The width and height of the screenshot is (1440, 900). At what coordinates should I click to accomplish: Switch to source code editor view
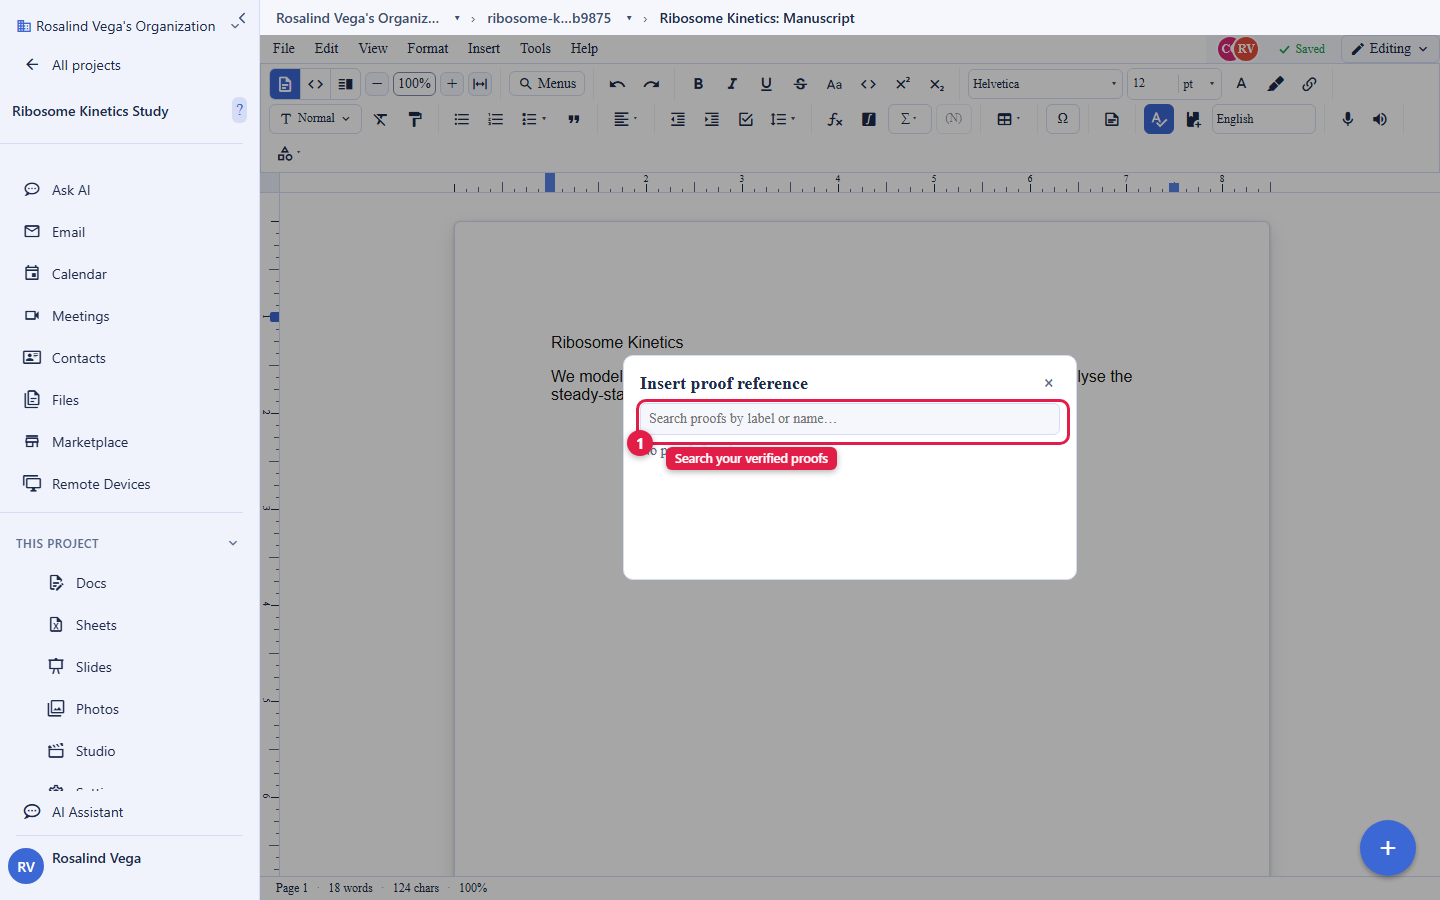coord(315,84)
